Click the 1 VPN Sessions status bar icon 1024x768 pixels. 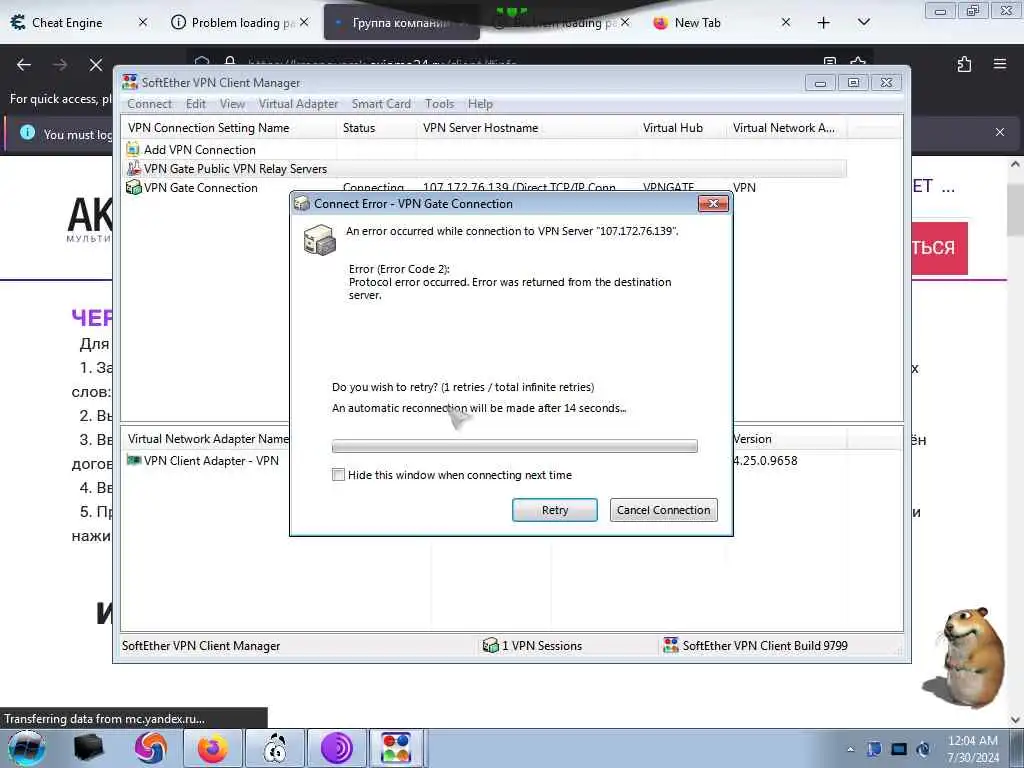(490, 646)
